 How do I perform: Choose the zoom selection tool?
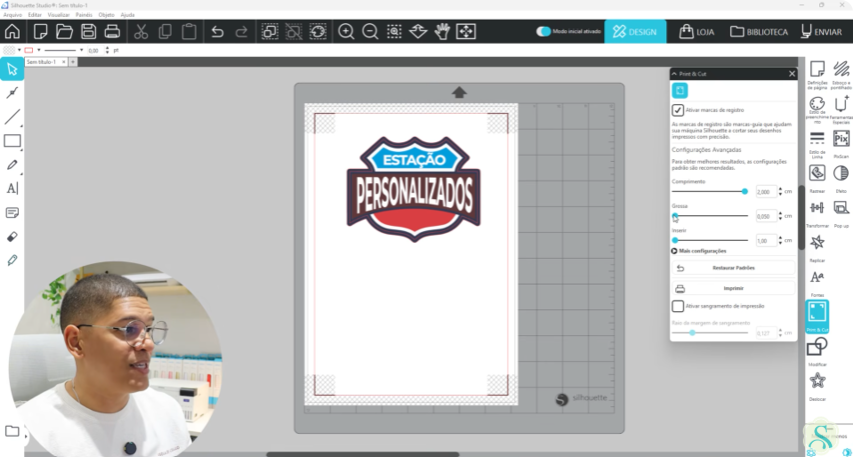pyautogui.click(x=394, y=32)
